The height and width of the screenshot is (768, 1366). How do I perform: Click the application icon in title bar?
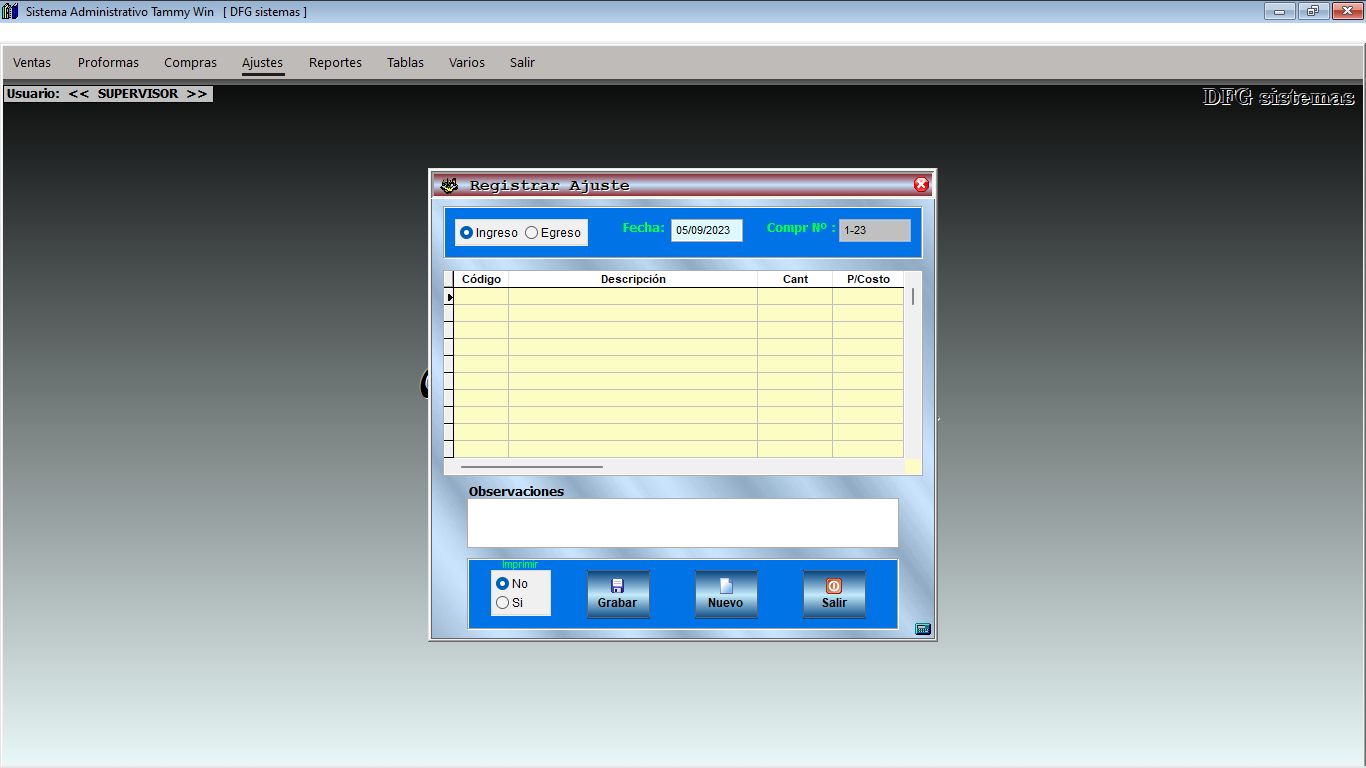pyautogui.click(x=10, y=12)
